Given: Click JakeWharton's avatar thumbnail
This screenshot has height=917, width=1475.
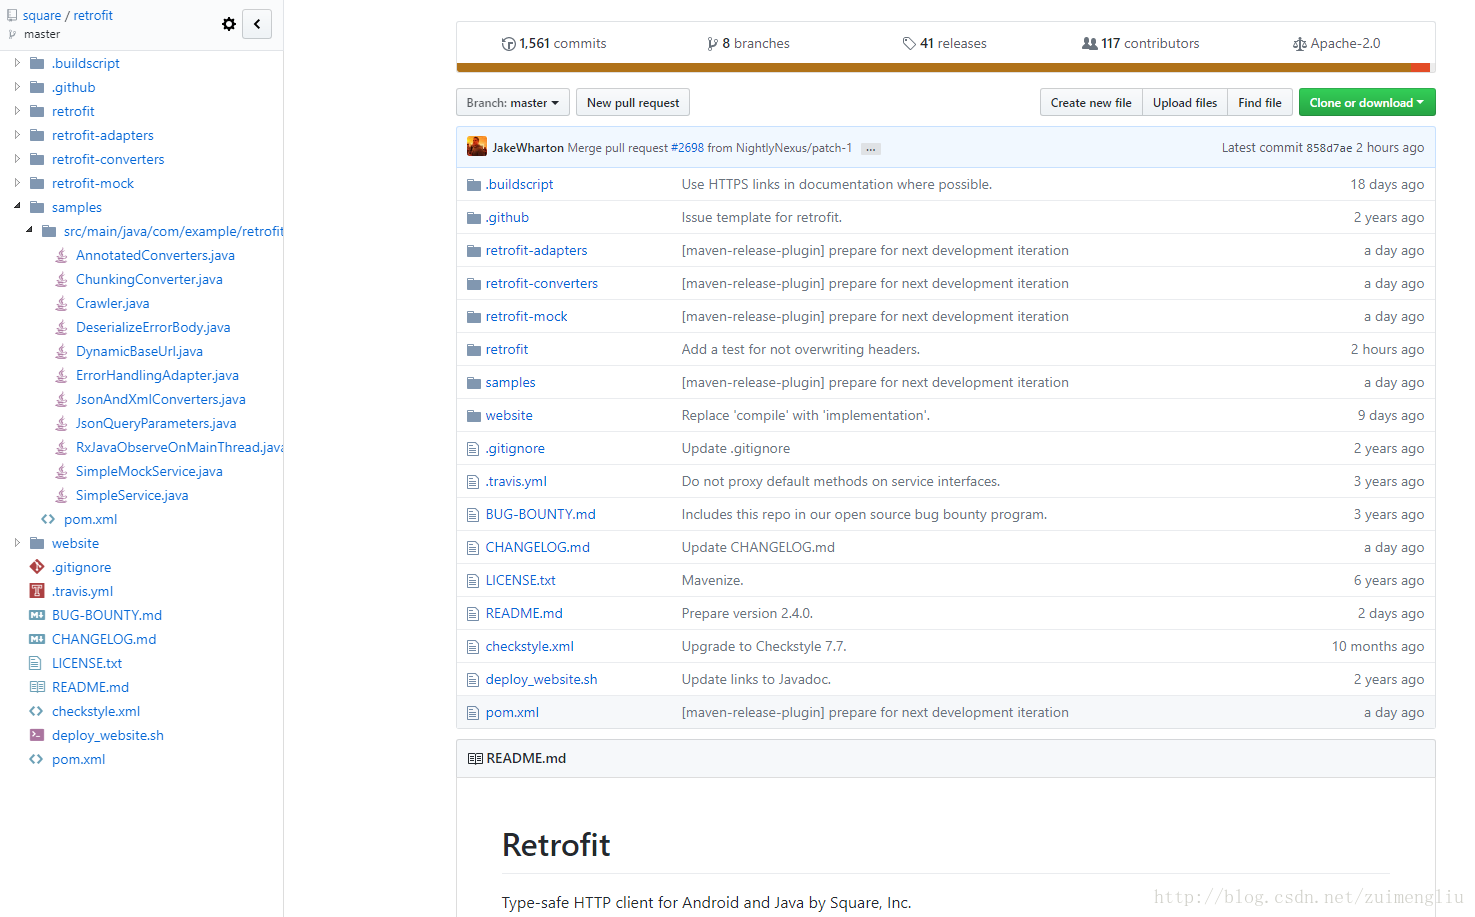Looking at the screenshot, I should coord(477,146).
